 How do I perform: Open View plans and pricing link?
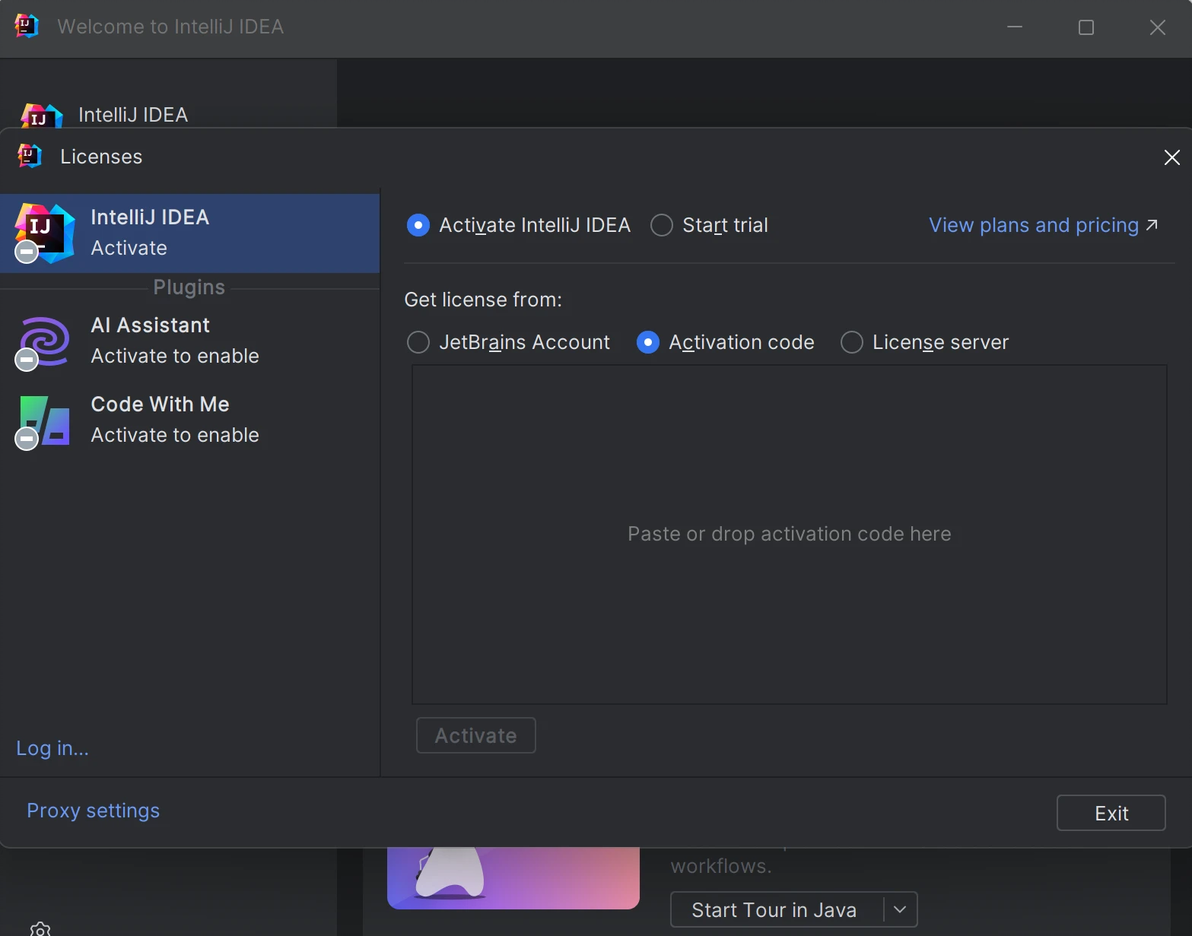pos(1043,225)
